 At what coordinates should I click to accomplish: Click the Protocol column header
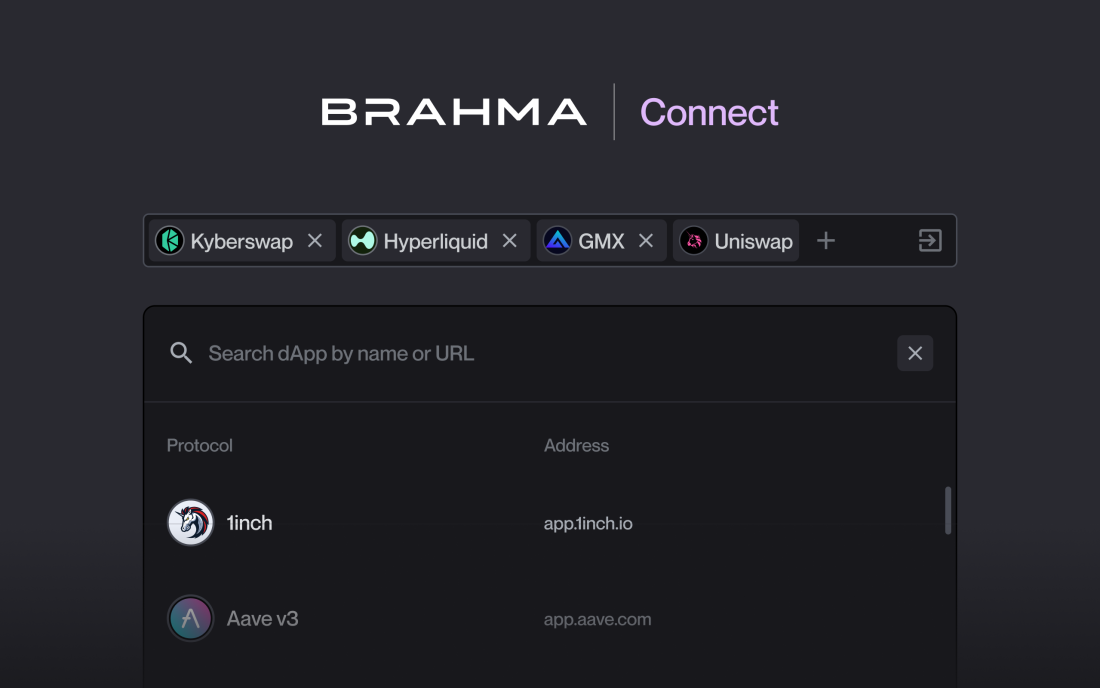(199, 445)
